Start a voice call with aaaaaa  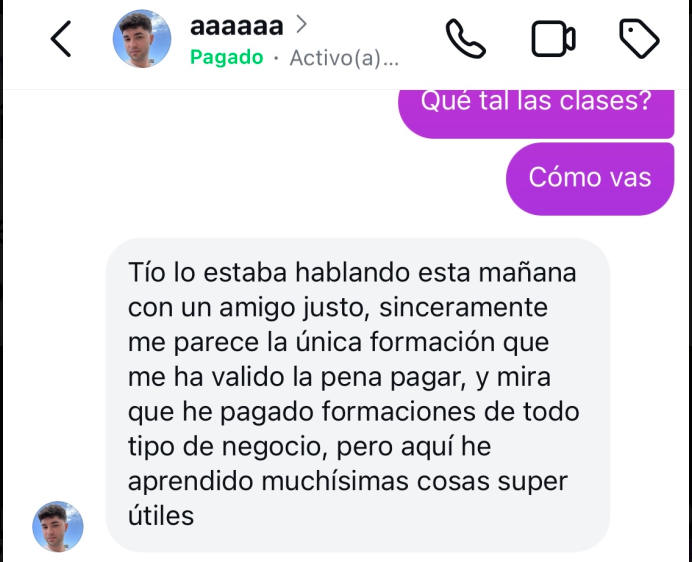pos(466,39)
